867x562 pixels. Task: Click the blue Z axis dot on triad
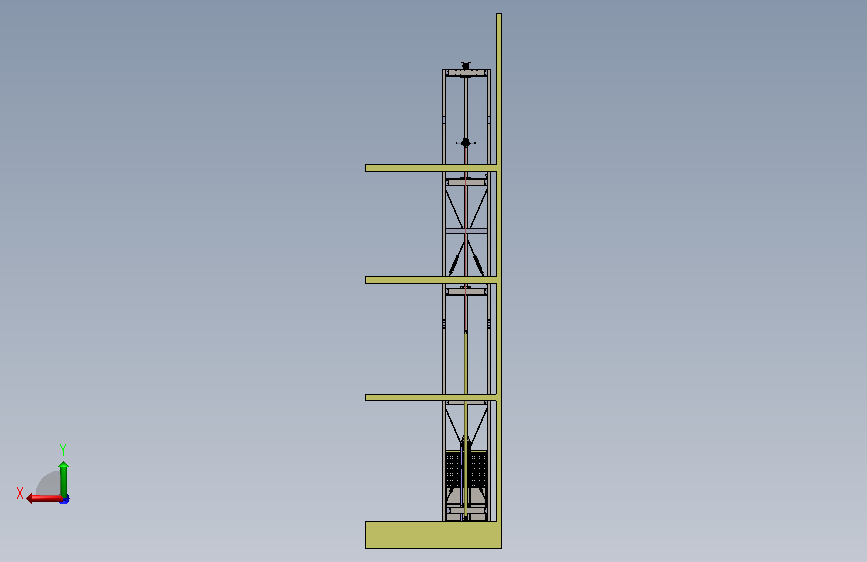[65, 500]
